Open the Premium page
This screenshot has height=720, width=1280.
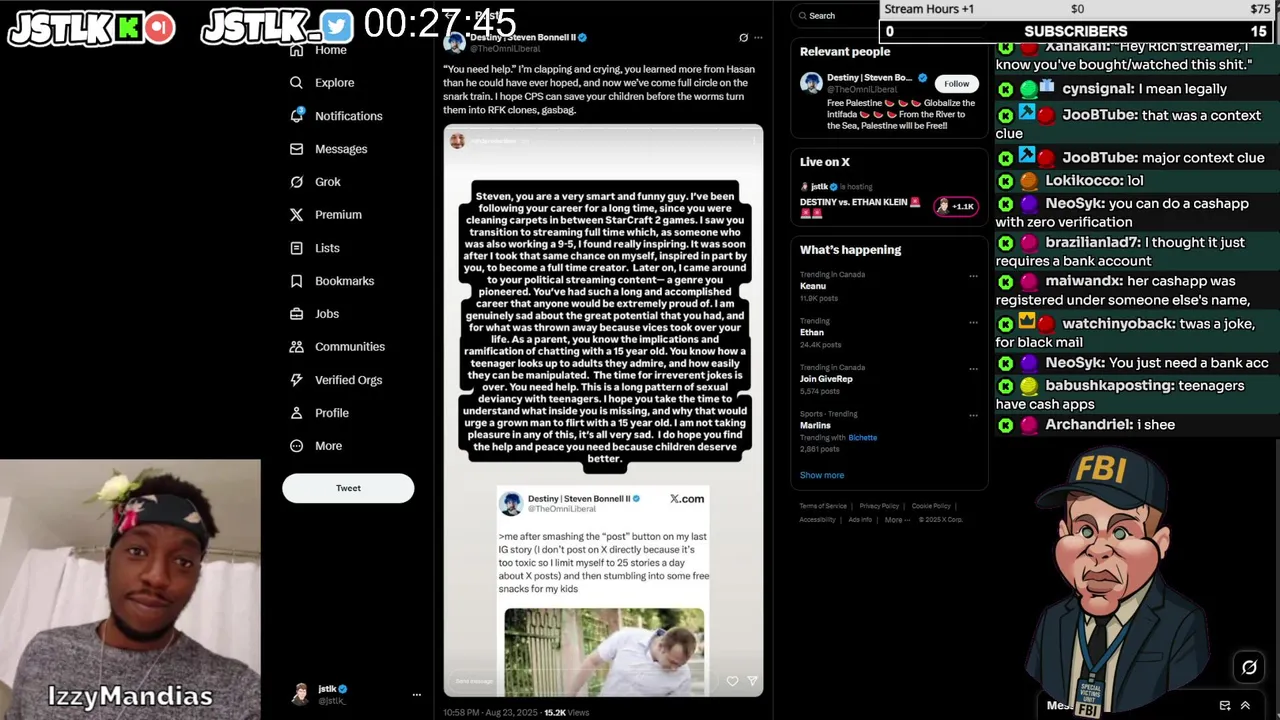tap(326, 215)
